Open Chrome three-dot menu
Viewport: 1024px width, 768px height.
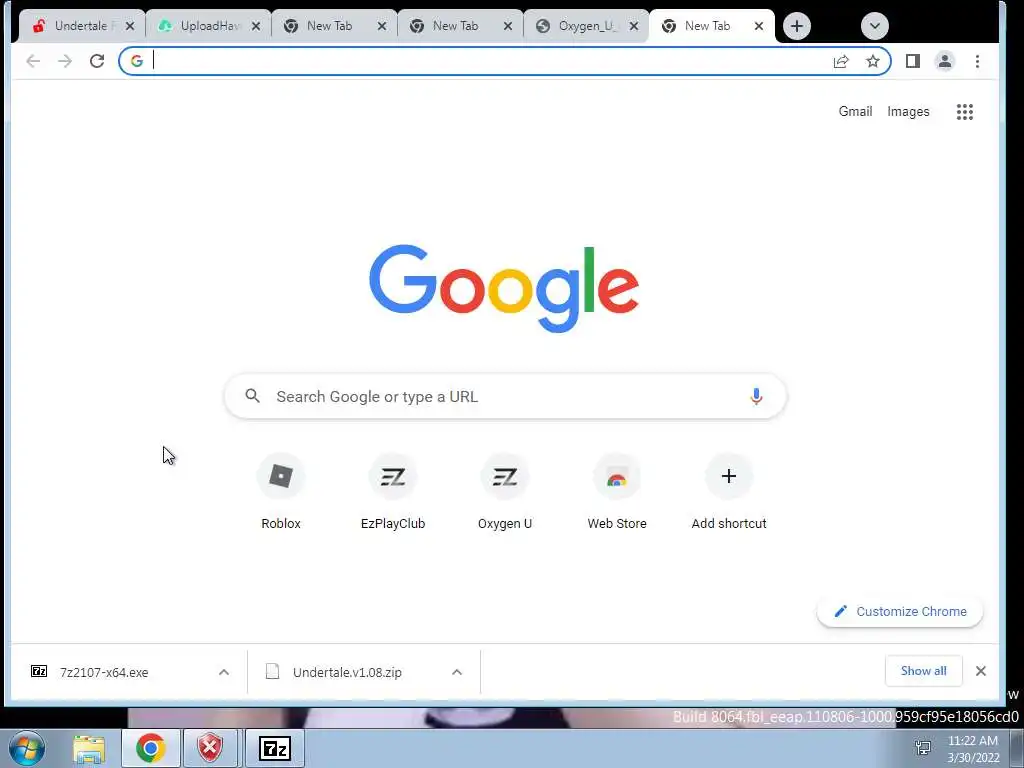click(x=977, y=61)
